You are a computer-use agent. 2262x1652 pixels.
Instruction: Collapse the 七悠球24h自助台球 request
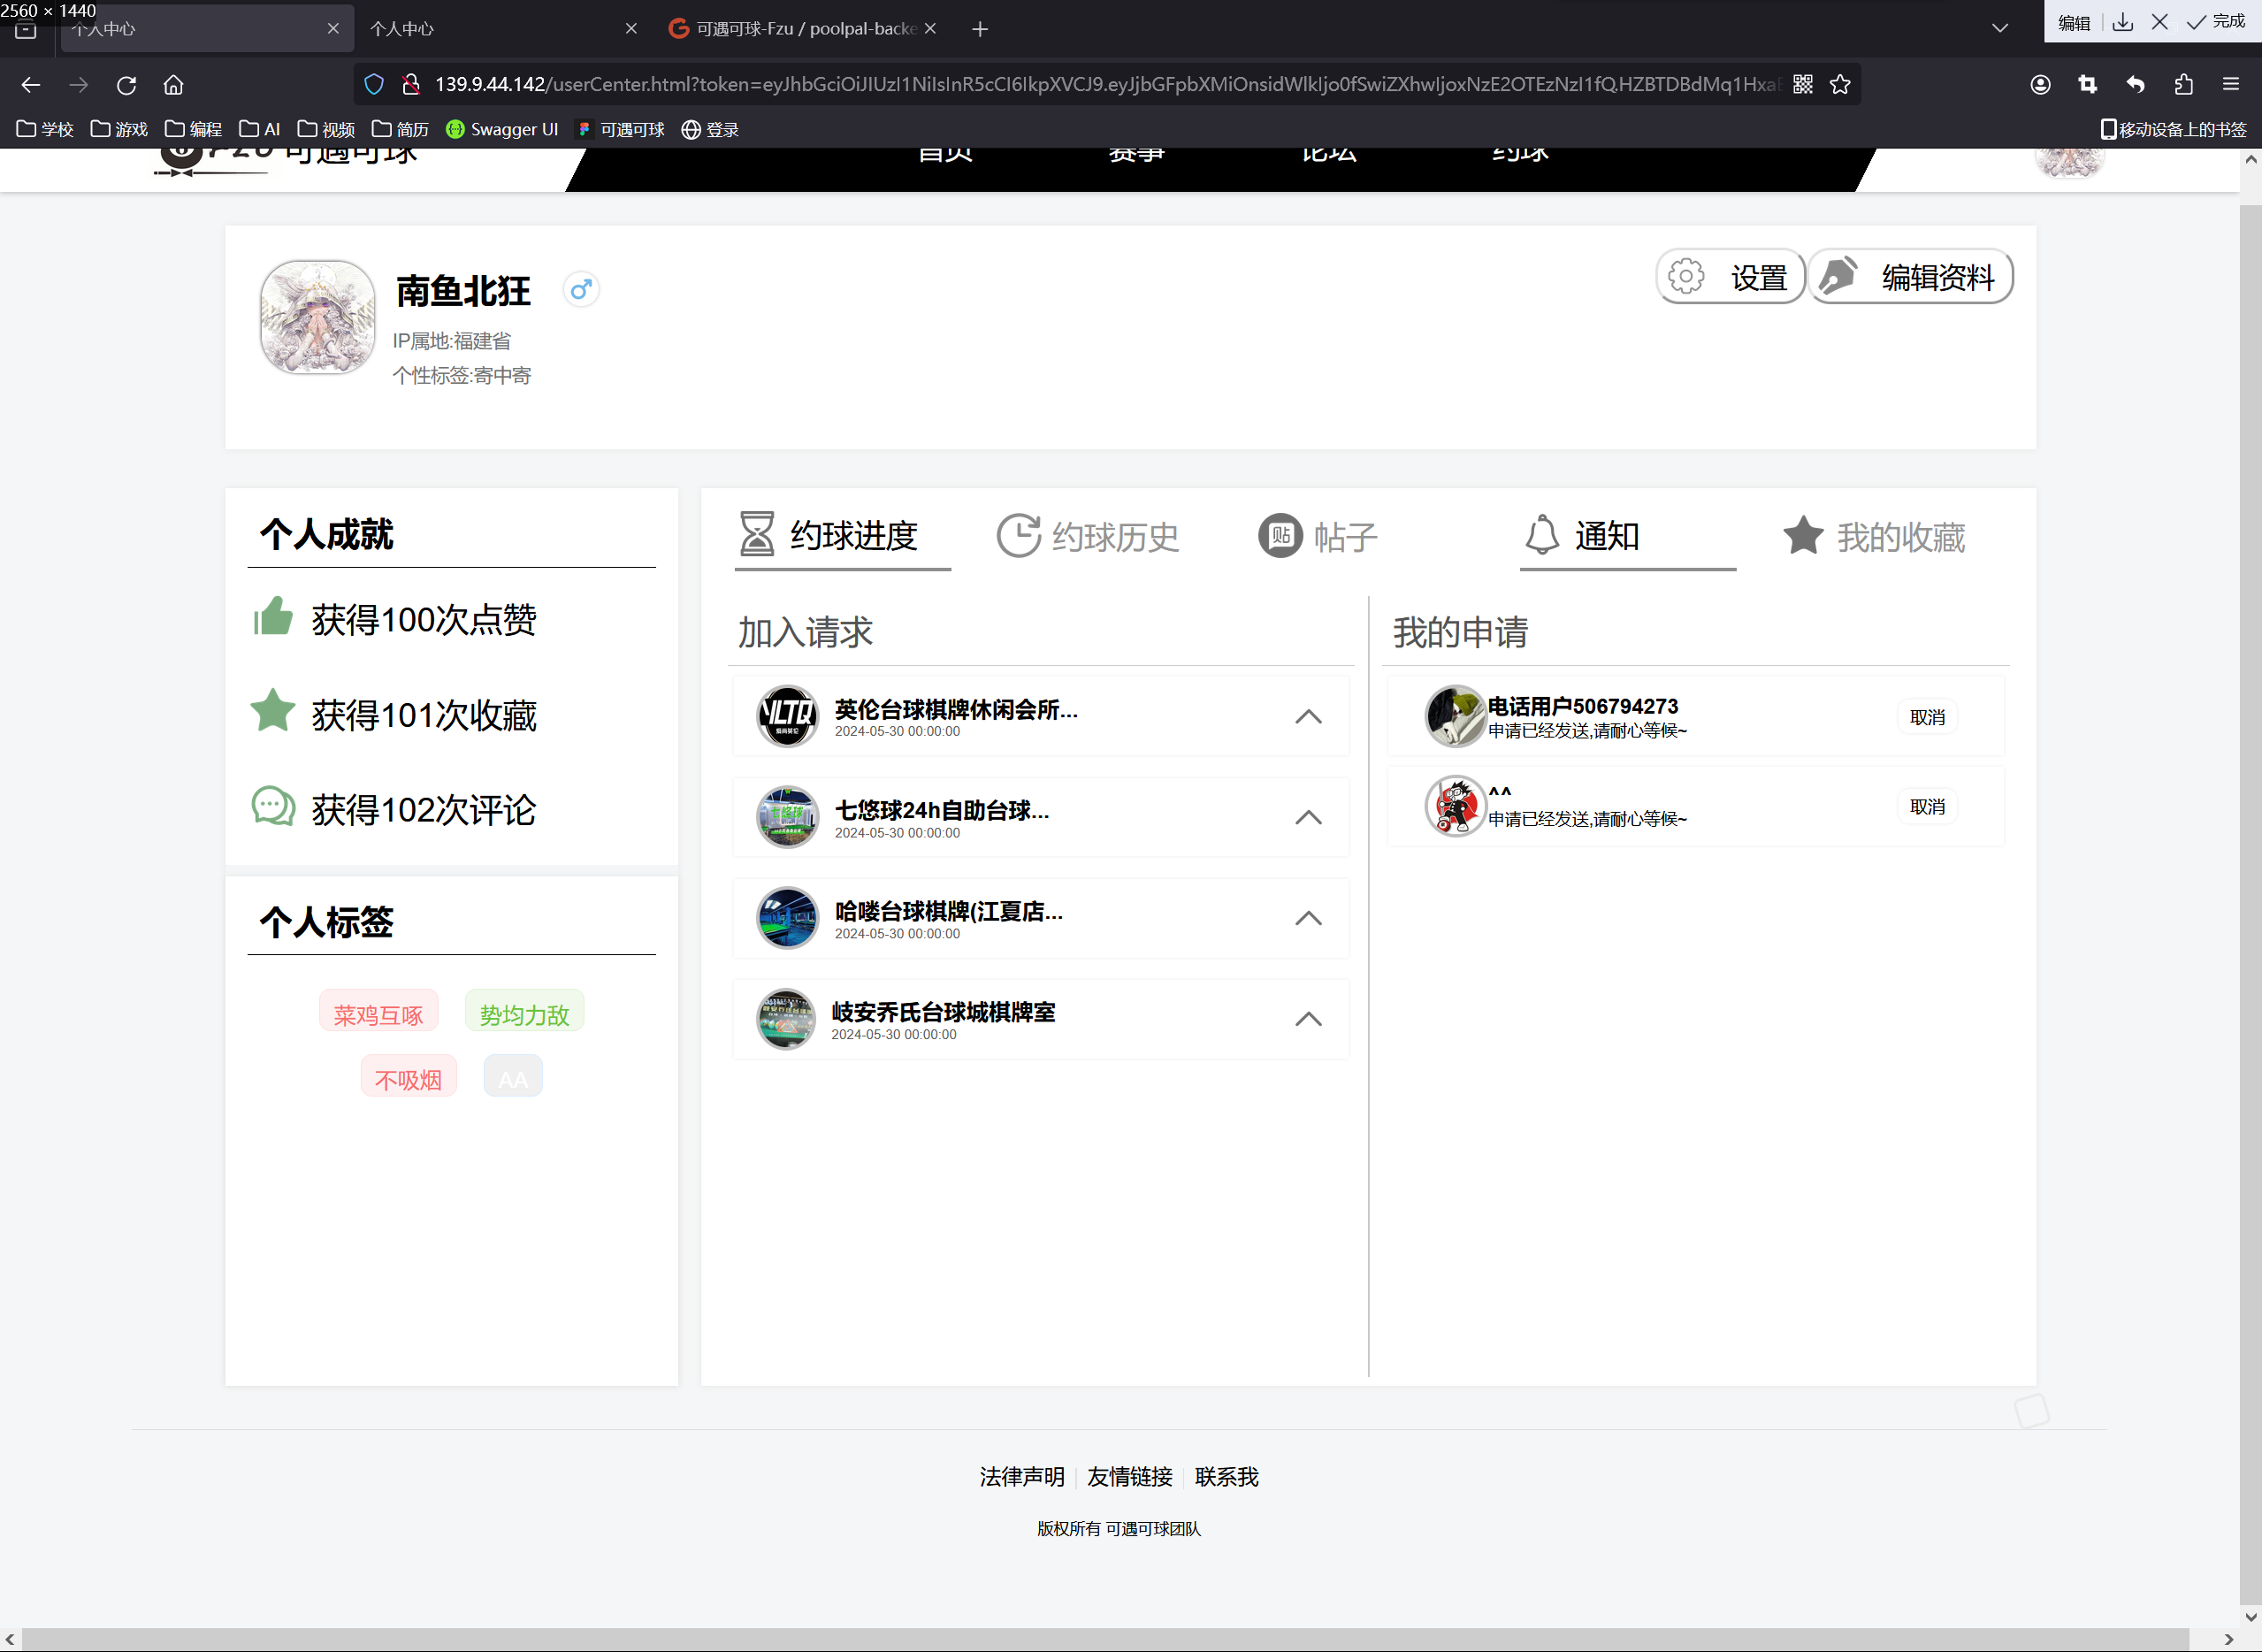tap(1308, 818)
